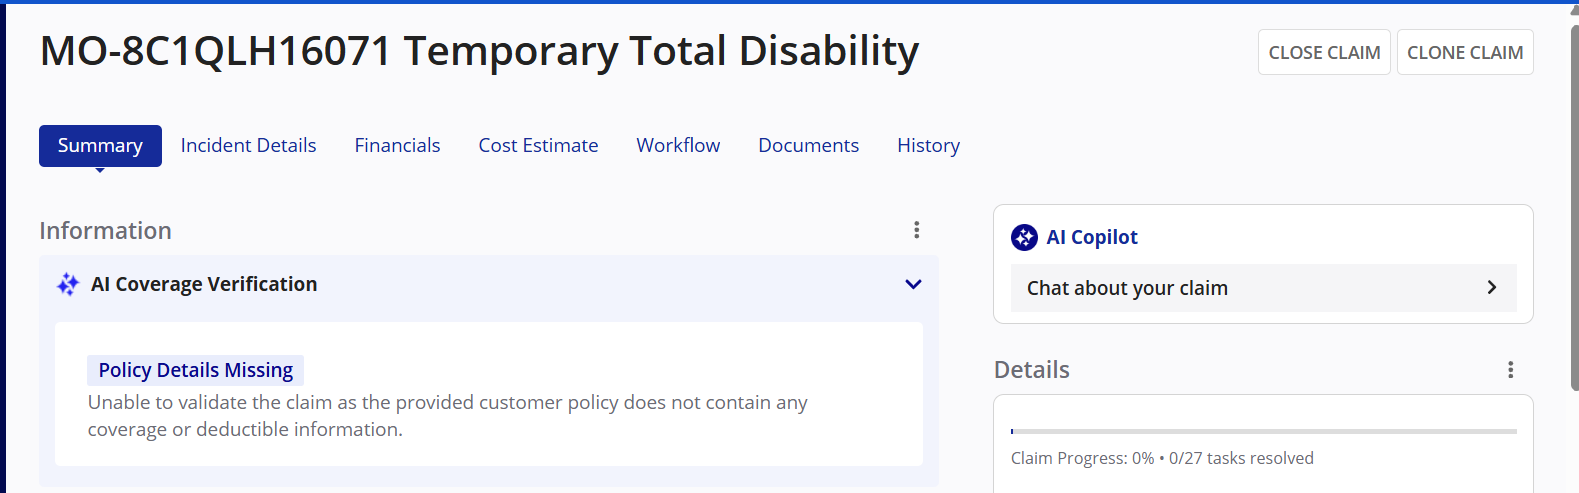Go to the Cost Estimate tab
The width and height of the screenshot is (1579, 493).
coord(538,146)
